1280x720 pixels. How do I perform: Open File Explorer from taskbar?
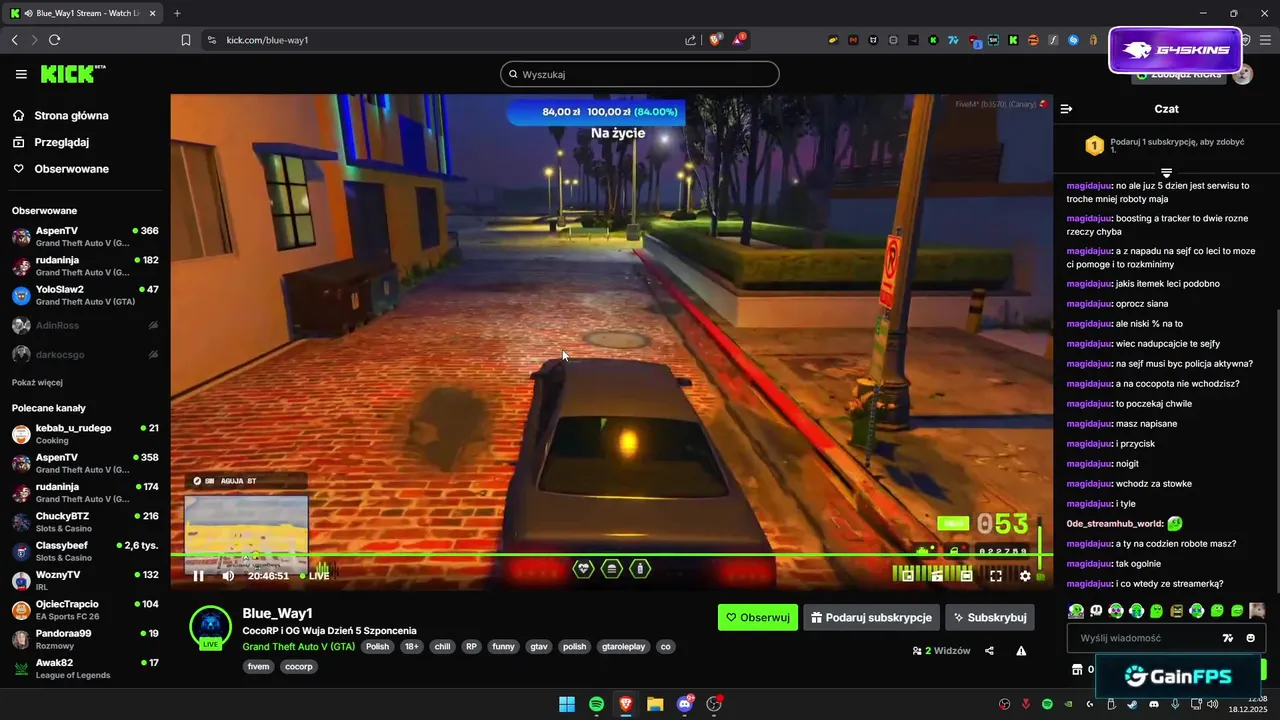655,704
